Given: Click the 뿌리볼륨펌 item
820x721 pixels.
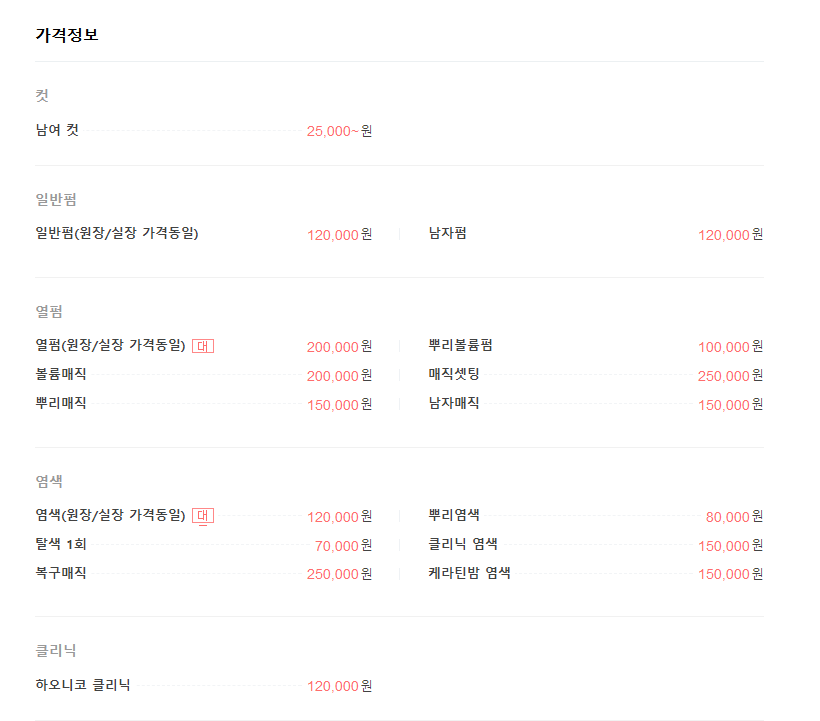Looking at the screenshot, I should 460,345.
